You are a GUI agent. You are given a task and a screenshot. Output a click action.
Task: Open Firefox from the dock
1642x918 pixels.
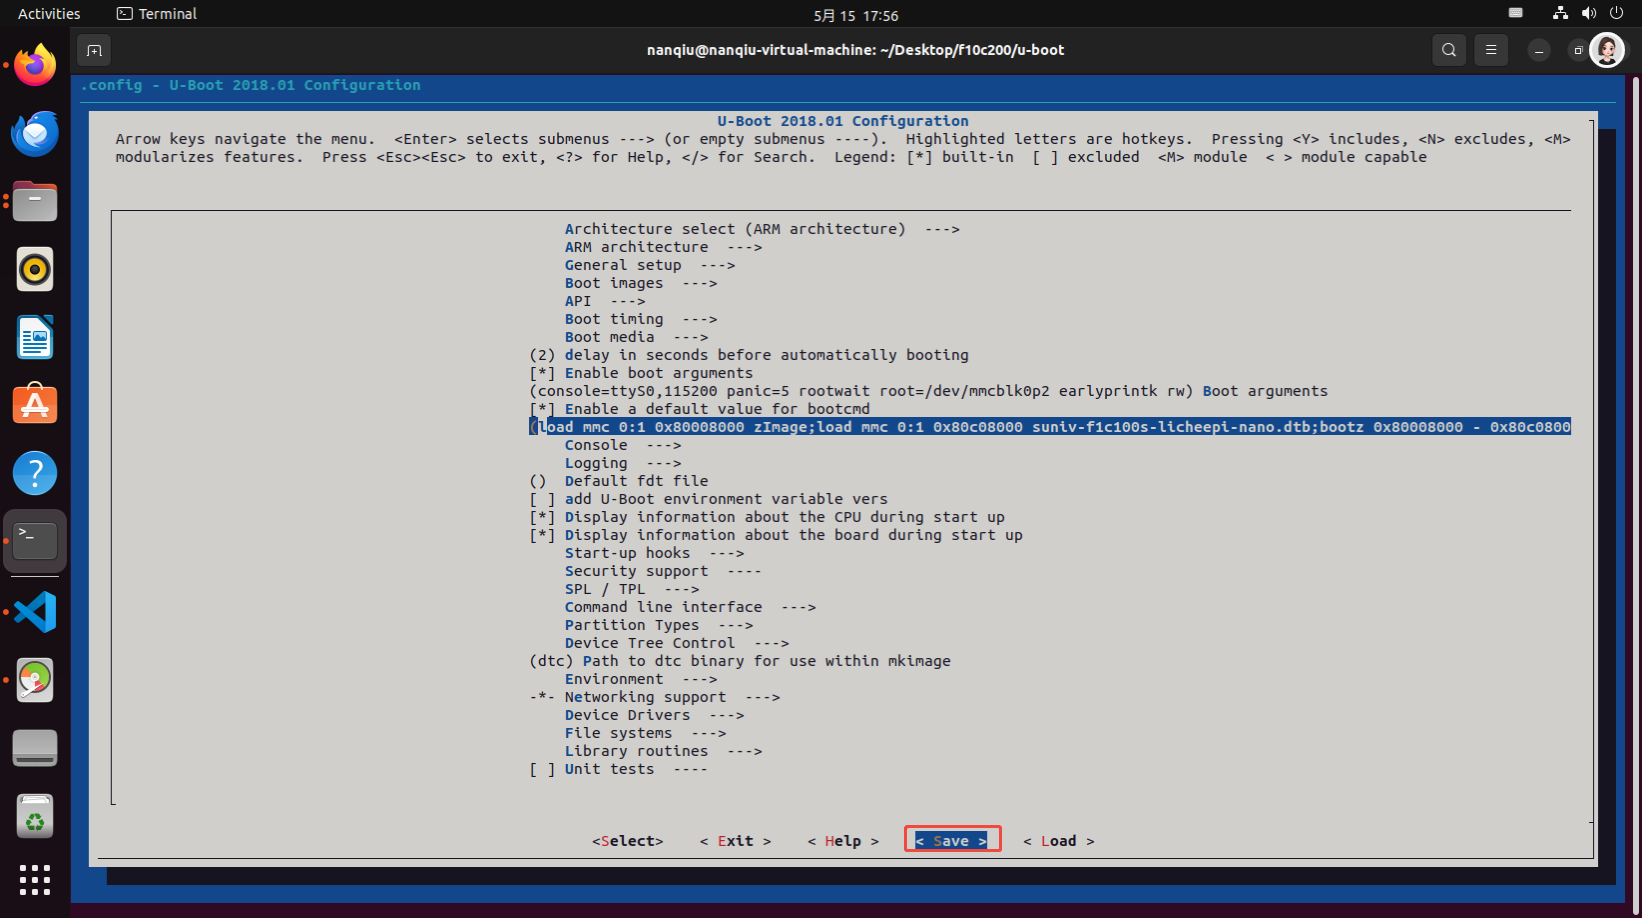point(35,65)
